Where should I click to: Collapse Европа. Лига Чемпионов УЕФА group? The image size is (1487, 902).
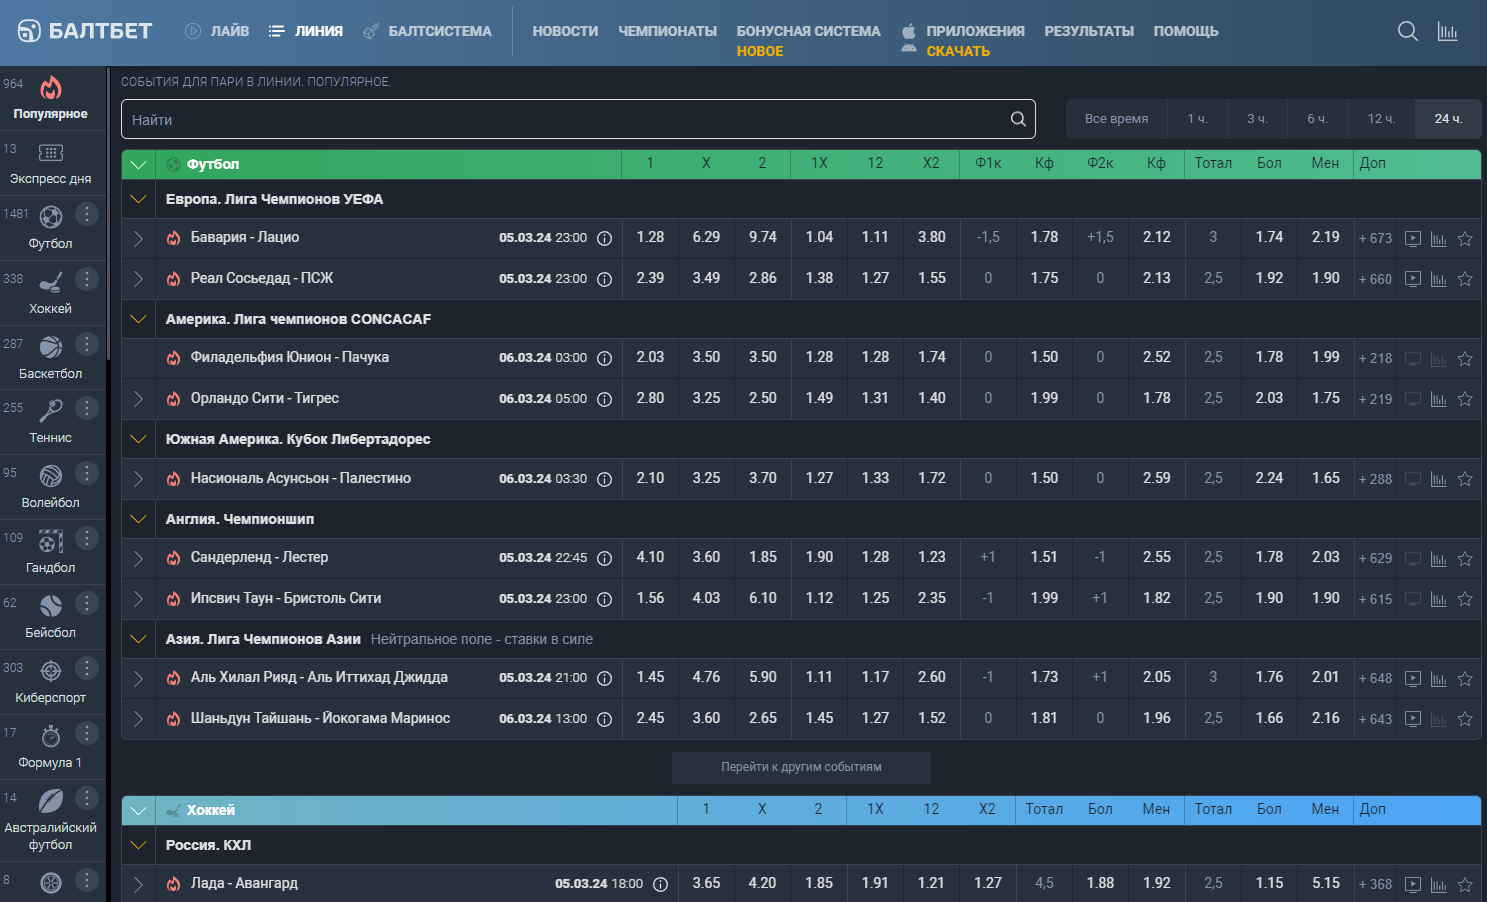point(138,199)
